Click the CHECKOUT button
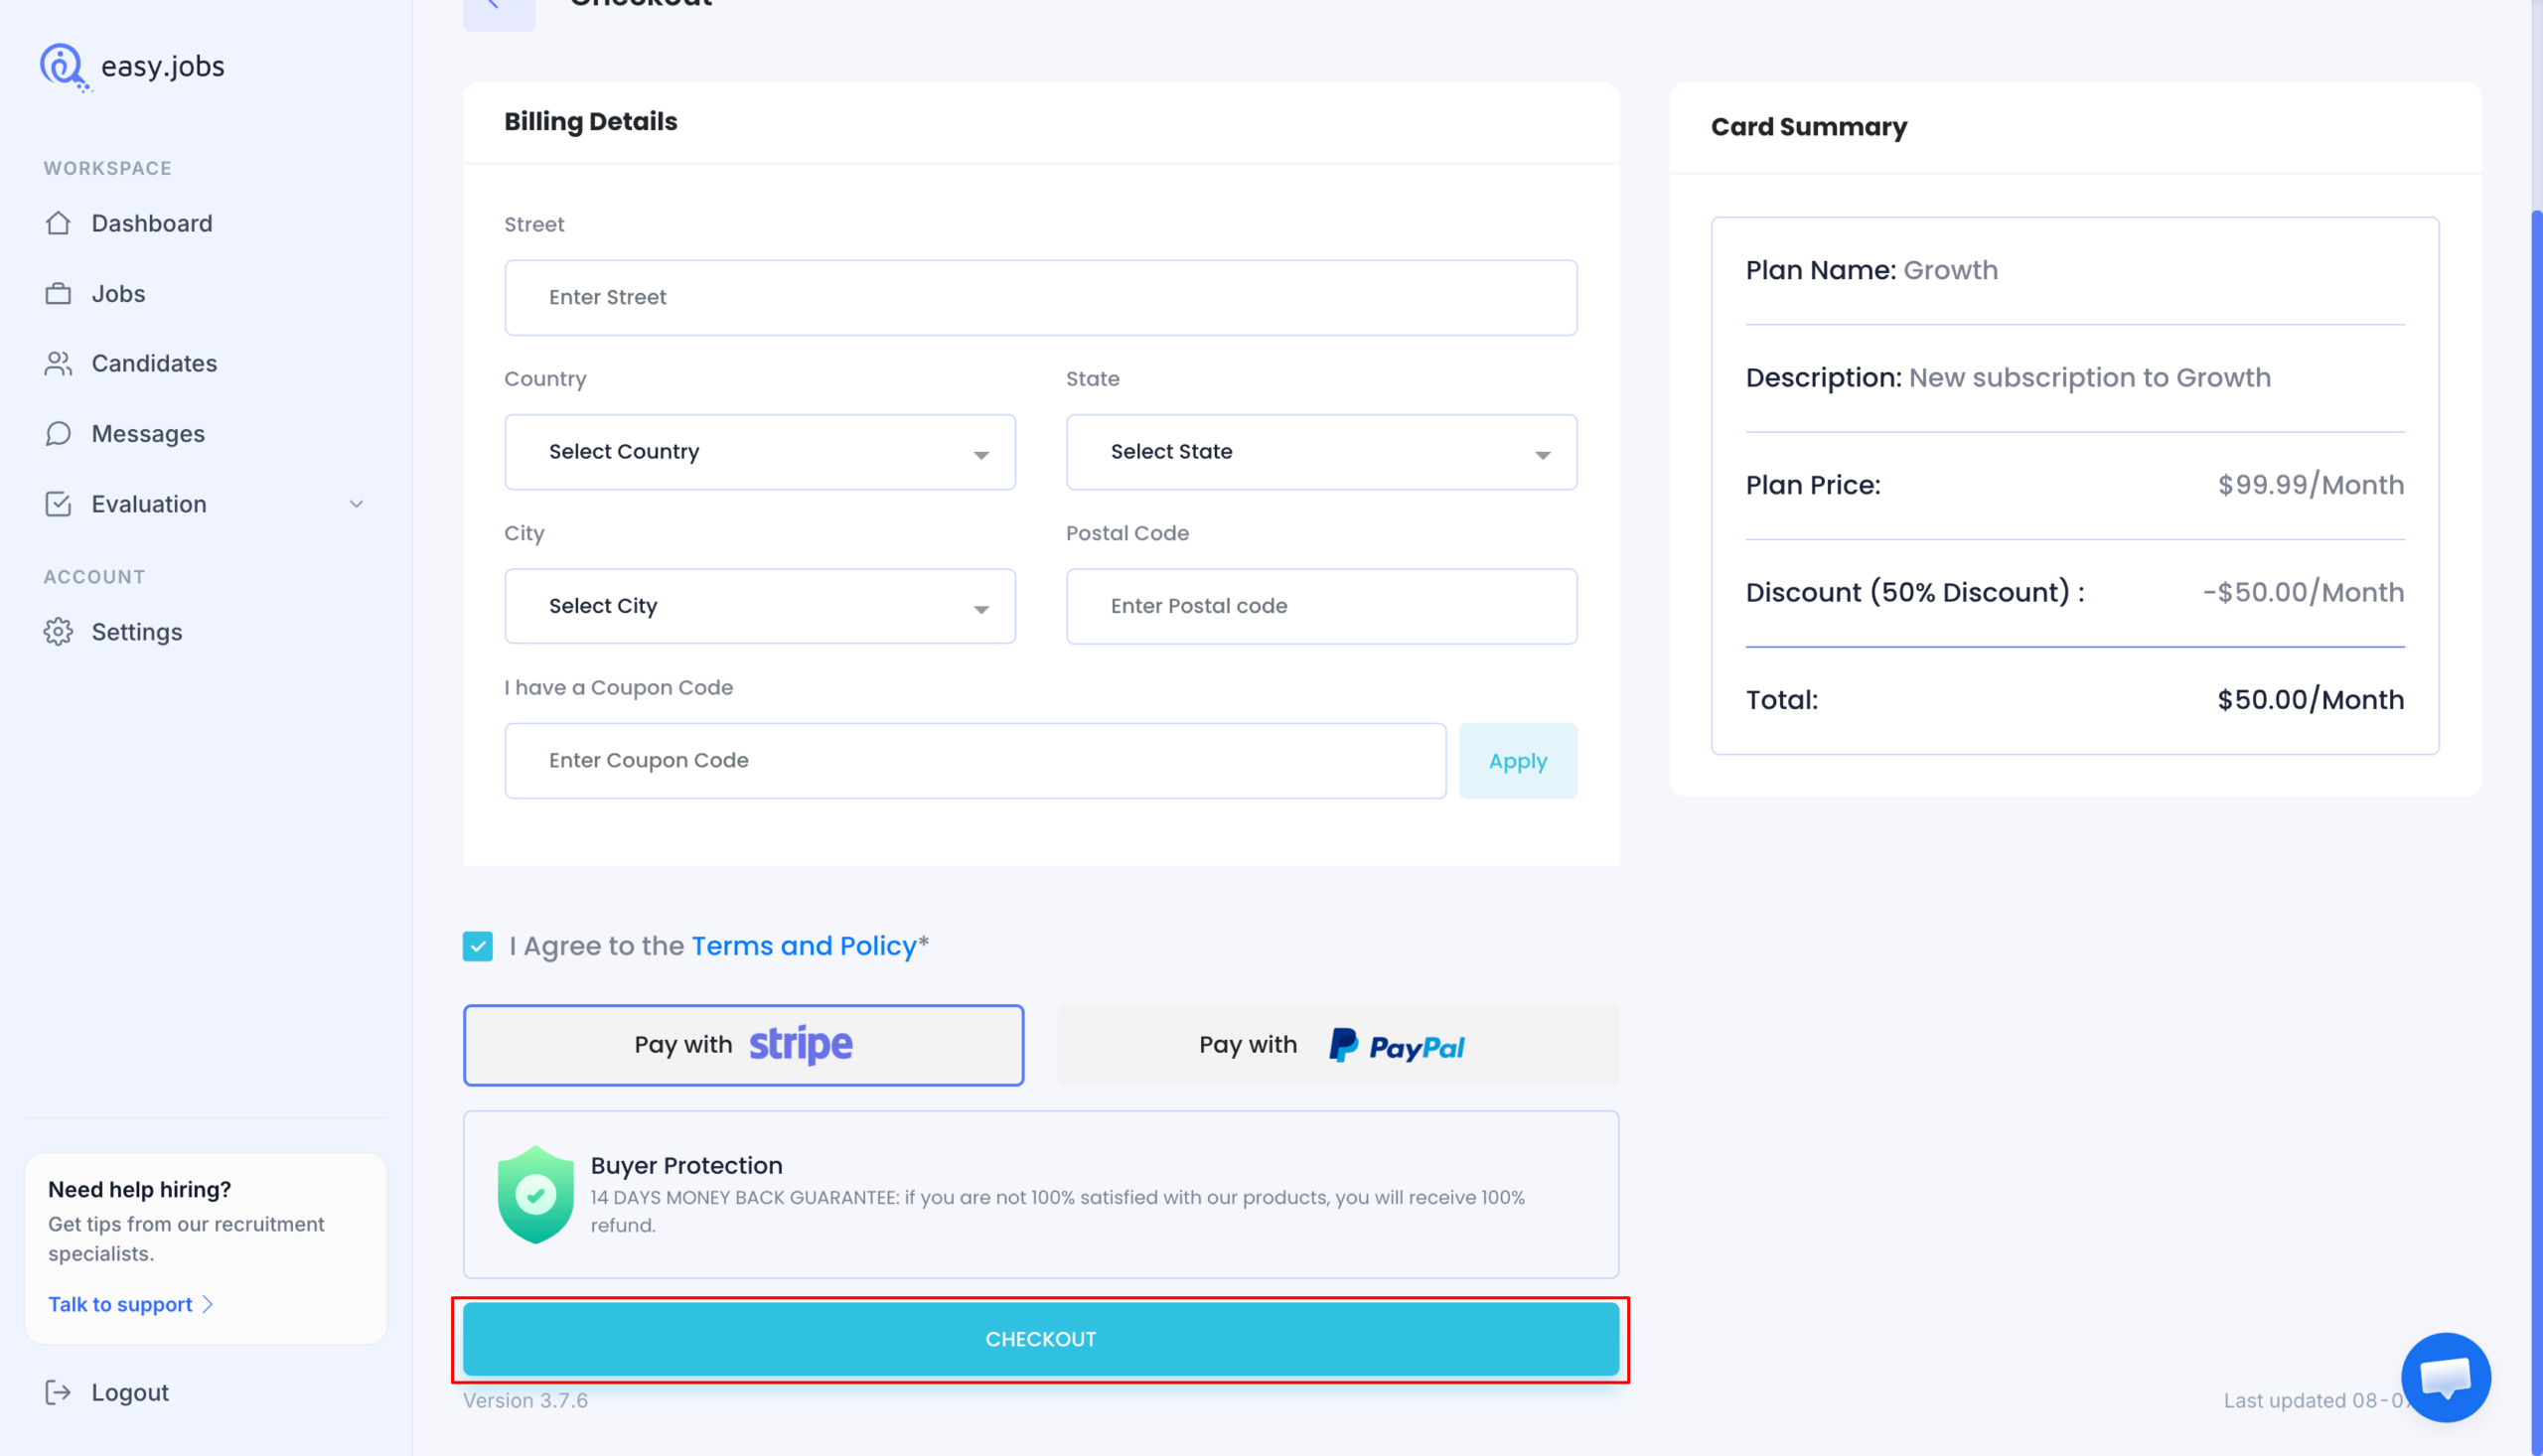The width and height of the screenshot is (2543, 1456). tap(1040, 1339)
